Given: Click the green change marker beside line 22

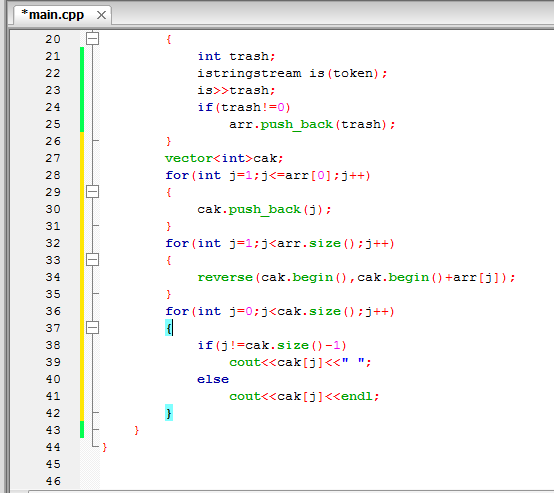Looking at the screenshot, I should (x=82, y=73).
